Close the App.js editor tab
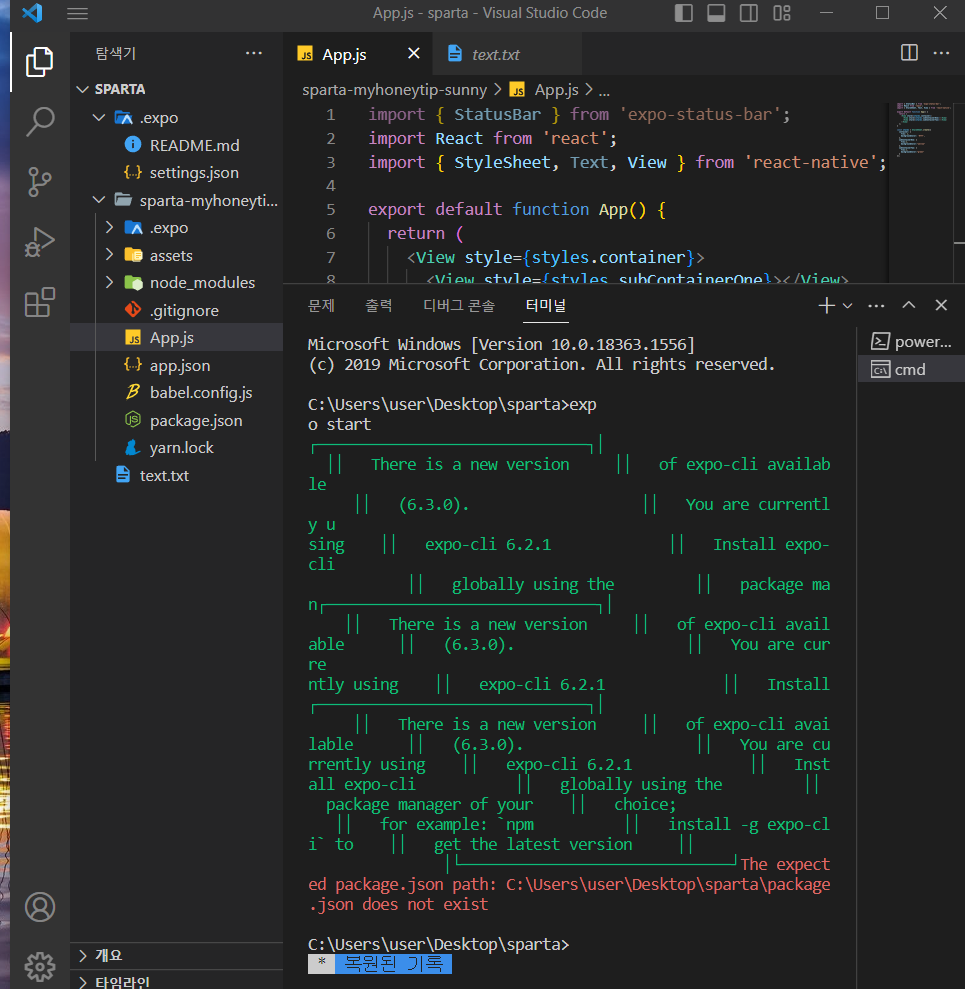This screenshot has width=965, height=989. point(414,54)
